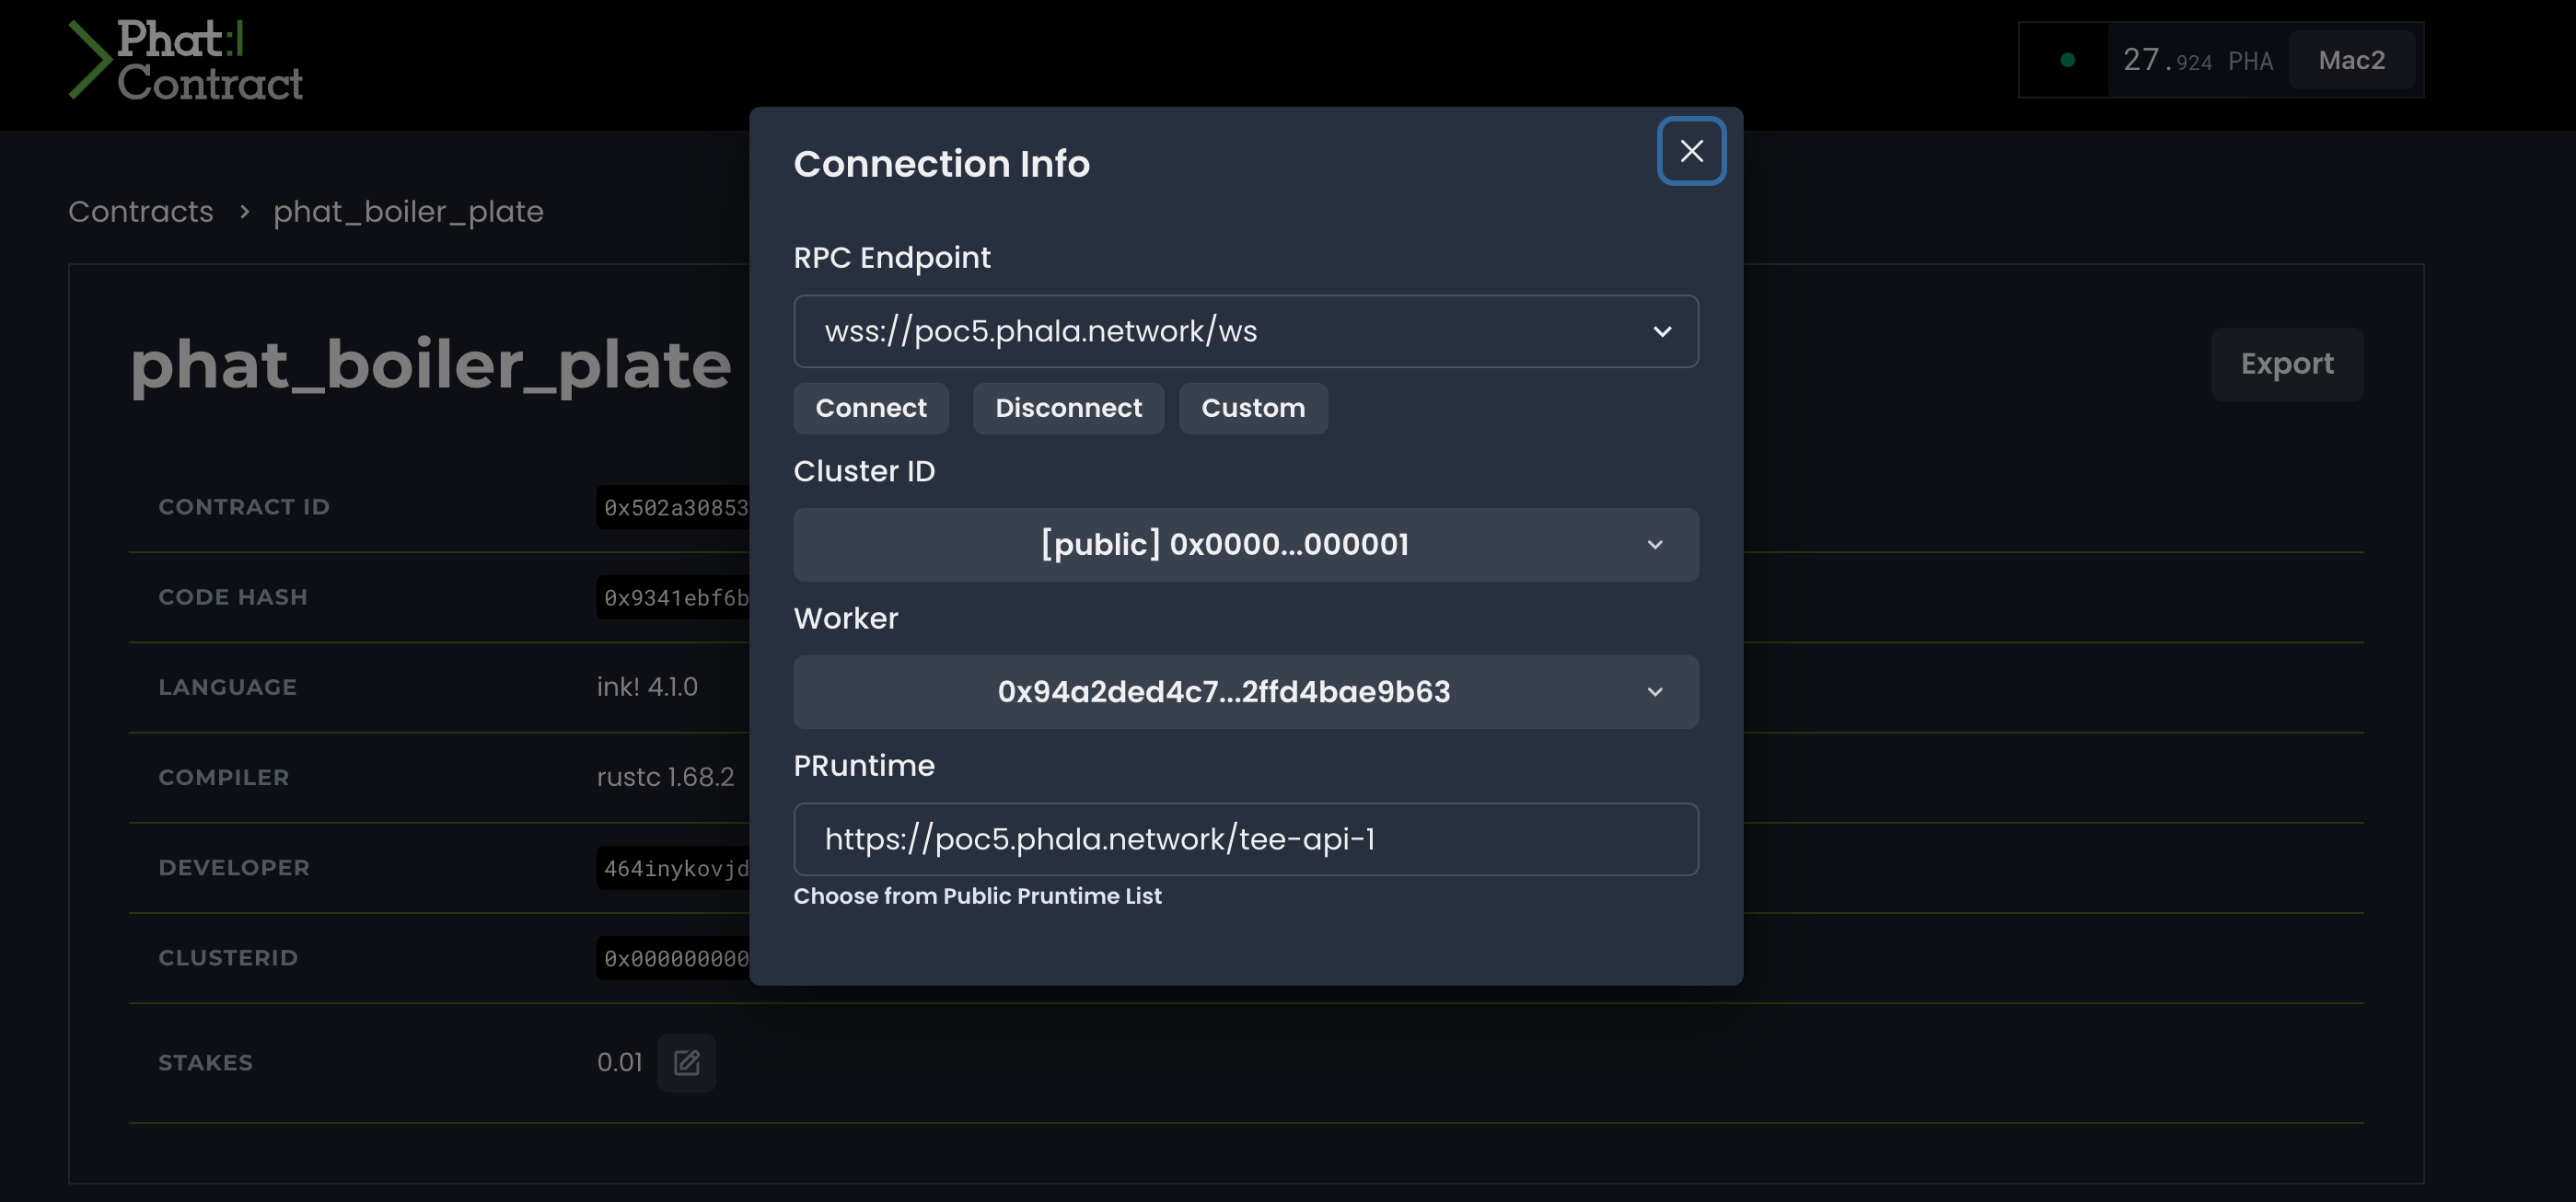This screenshot has width=2576, height=1202.
Task: Click the green connection status dot
Action: click(2067, 60)
